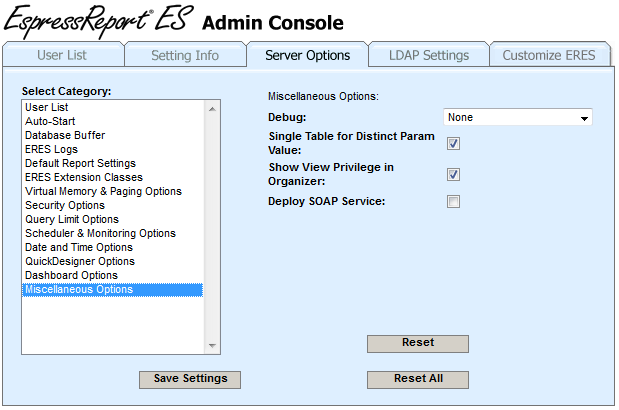Click the Reset All button
Image resolution: width=619 pixels, height=410 pixels.
tap(418, 380)
